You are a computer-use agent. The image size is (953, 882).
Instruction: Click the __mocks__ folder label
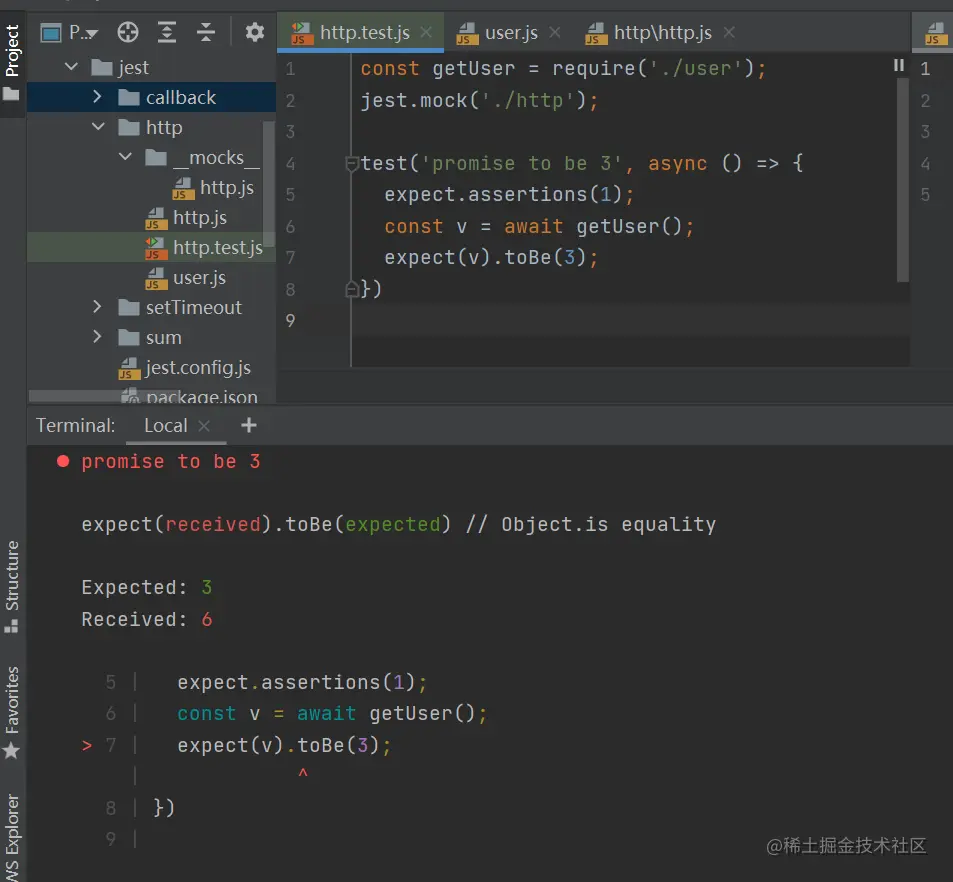click(216, 158)
